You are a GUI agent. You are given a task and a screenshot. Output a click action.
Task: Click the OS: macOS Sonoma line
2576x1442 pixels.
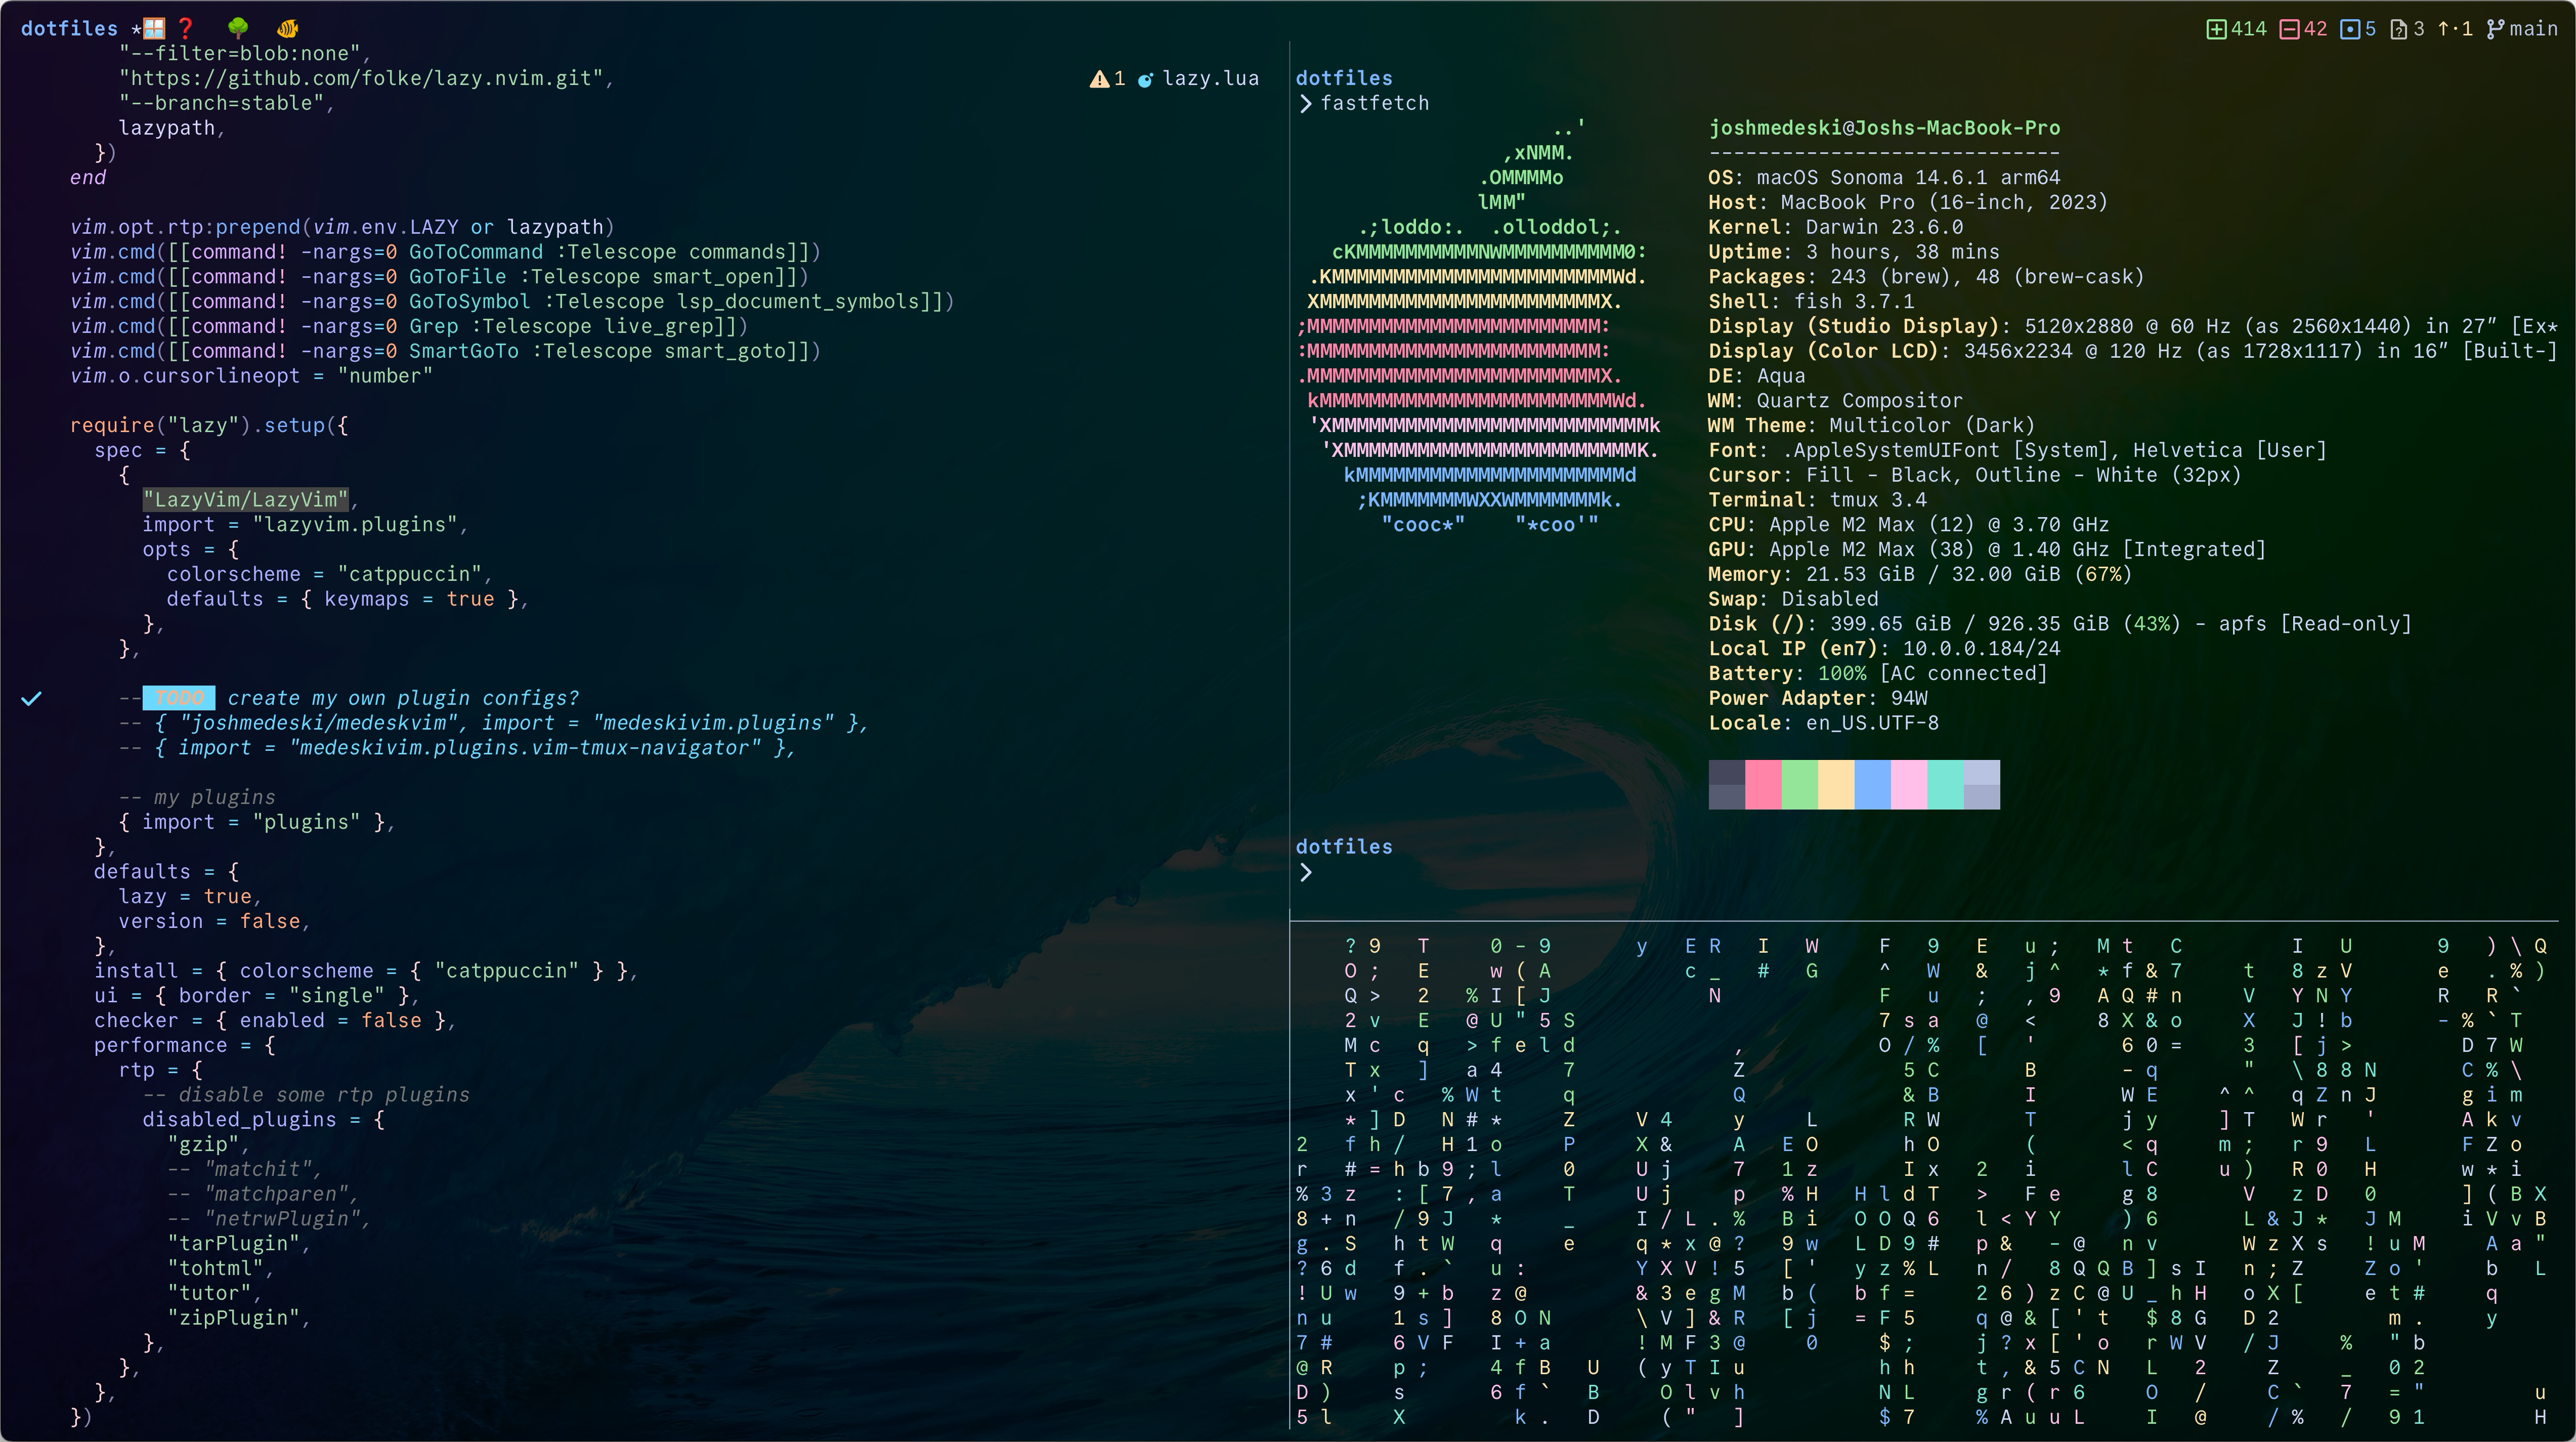(x=1884, y=177)
